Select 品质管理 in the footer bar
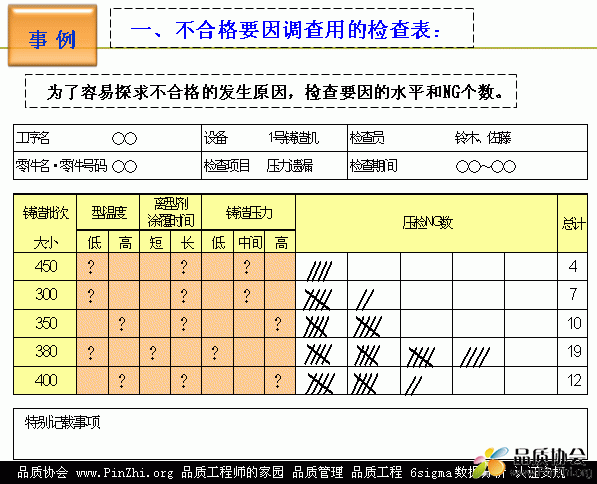Screen dimensions: 597x484 click(x=318, y=472)
